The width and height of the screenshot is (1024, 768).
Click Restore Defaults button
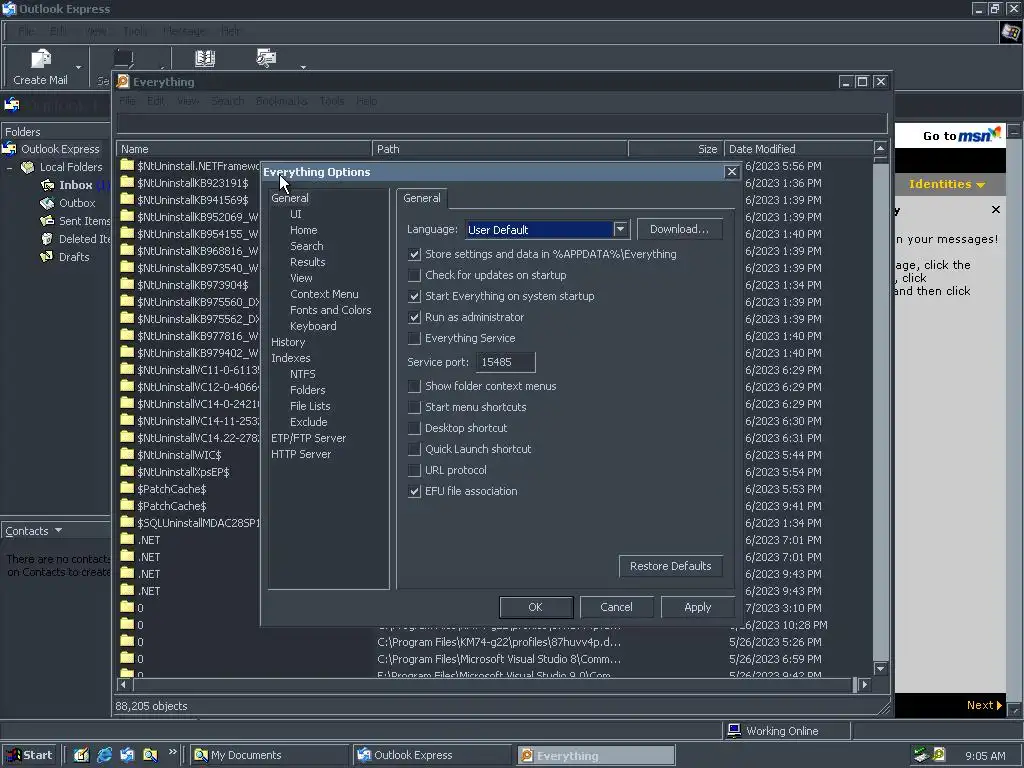pos(671,566)
